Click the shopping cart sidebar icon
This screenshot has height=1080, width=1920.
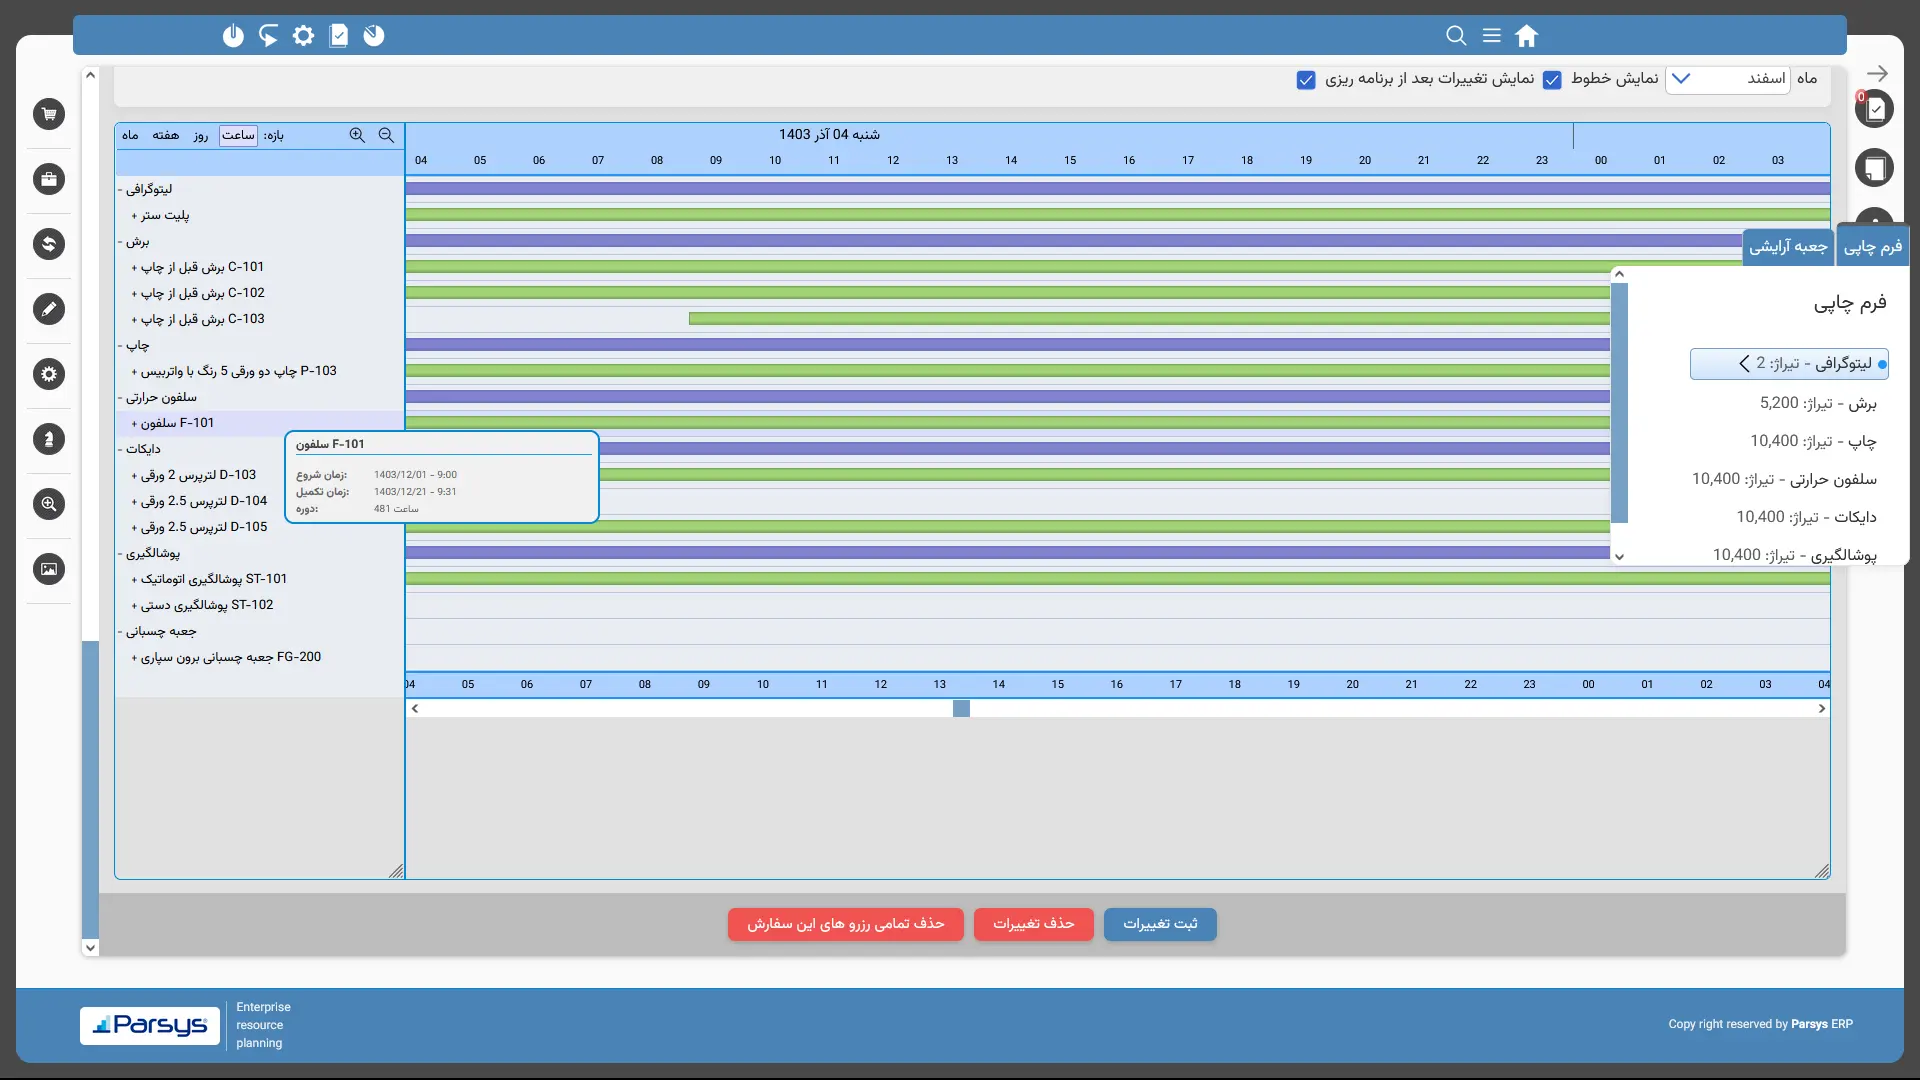(x=48, y=114)
